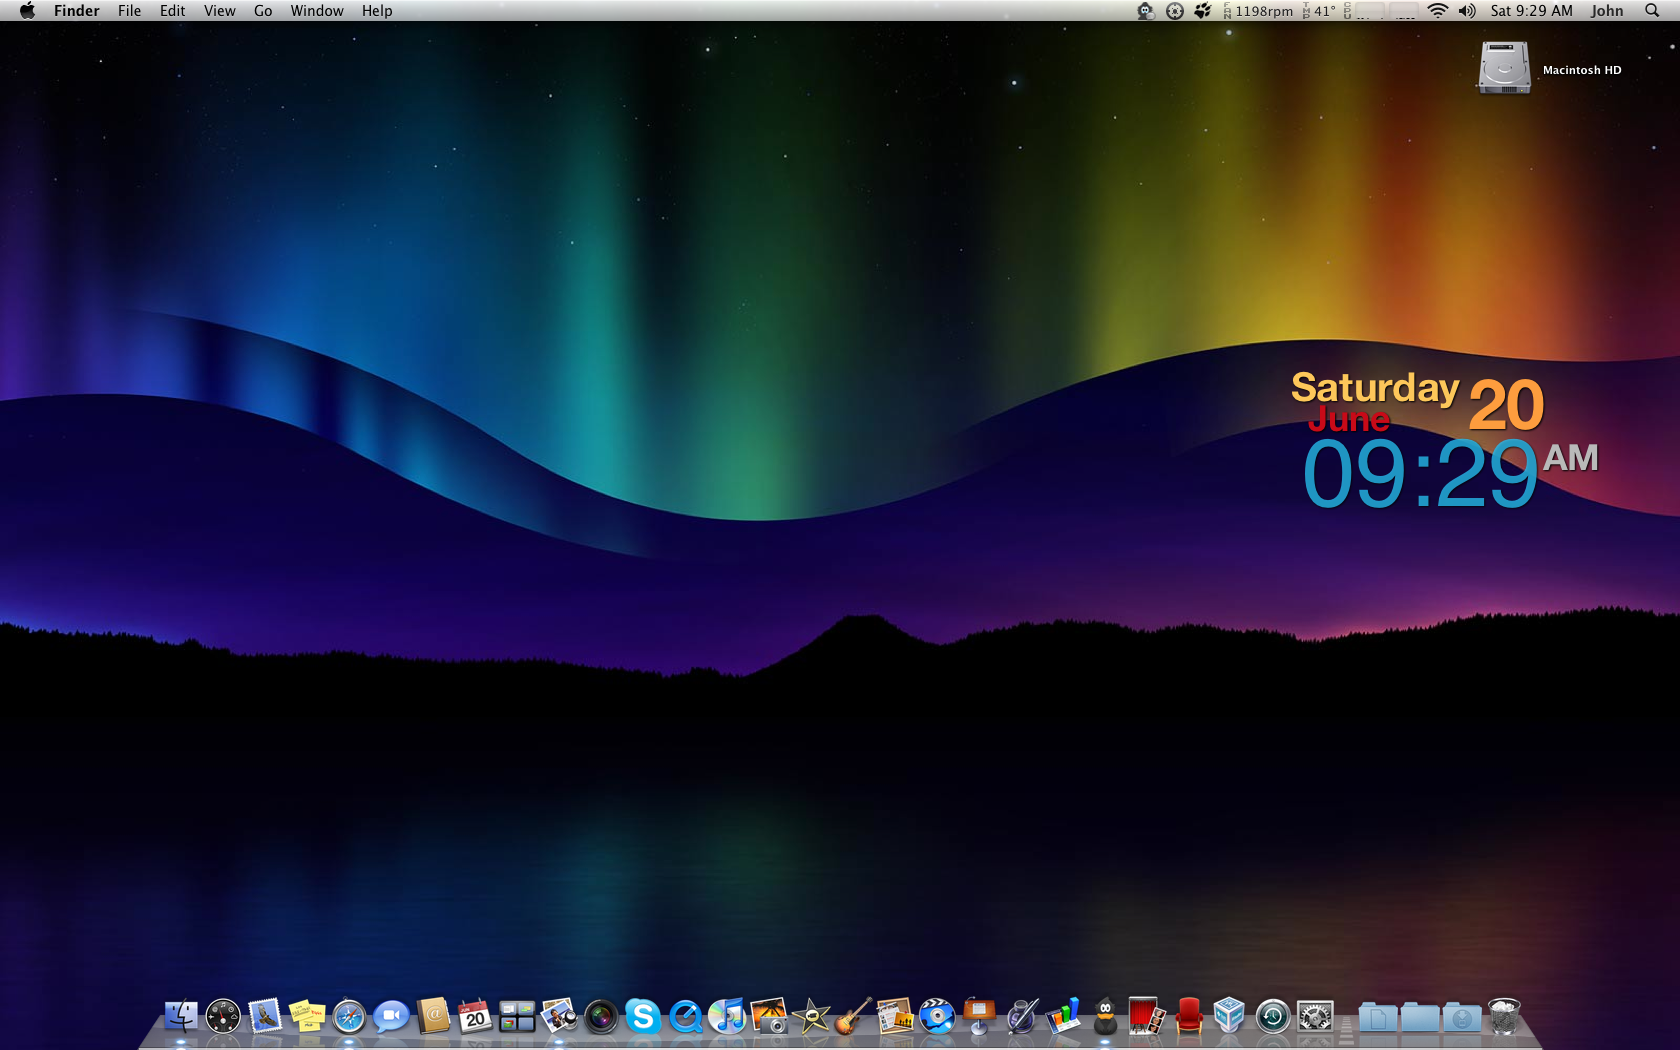The width and height of the screenshot is (1680, 1050).
Task: Open the iCal calendar icon
Action: coord(475,1017)
